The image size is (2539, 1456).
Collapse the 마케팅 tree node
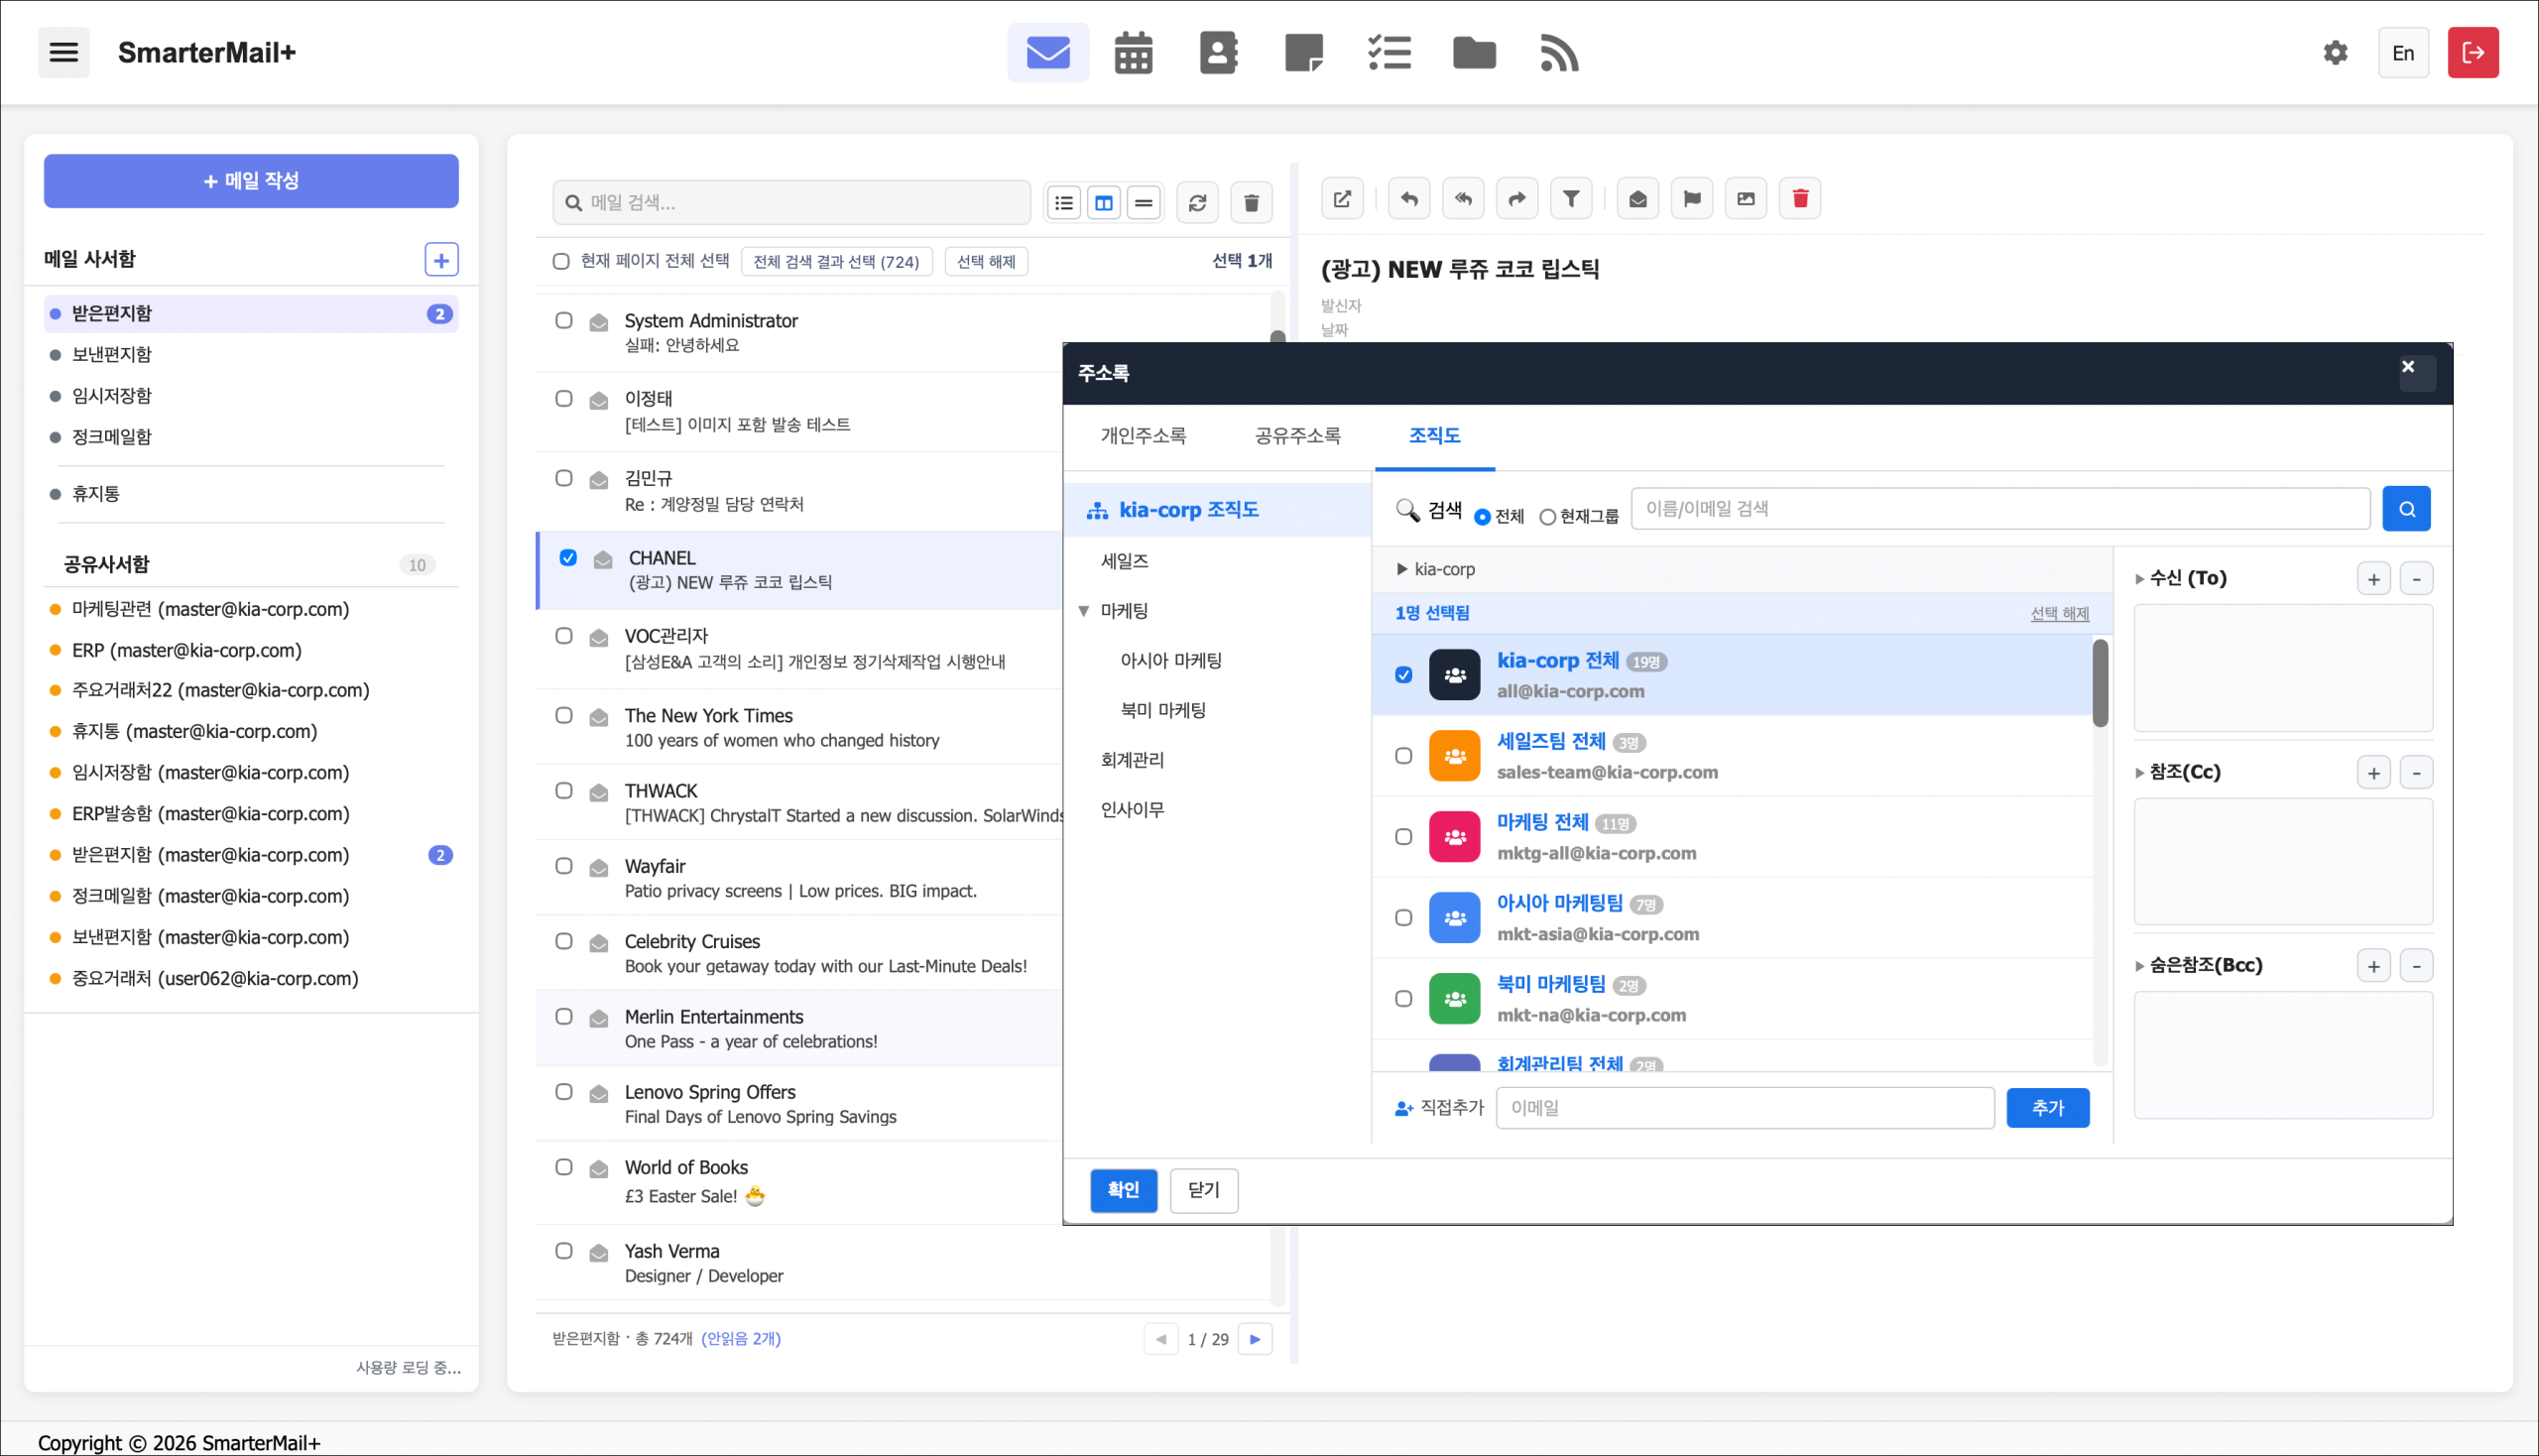[1084, 611]
